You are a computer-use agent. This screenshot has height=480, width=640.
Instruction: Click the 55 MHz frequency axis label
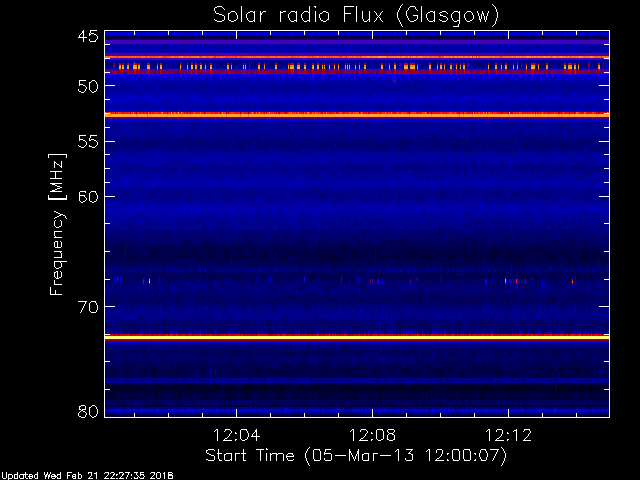[88, 142]
